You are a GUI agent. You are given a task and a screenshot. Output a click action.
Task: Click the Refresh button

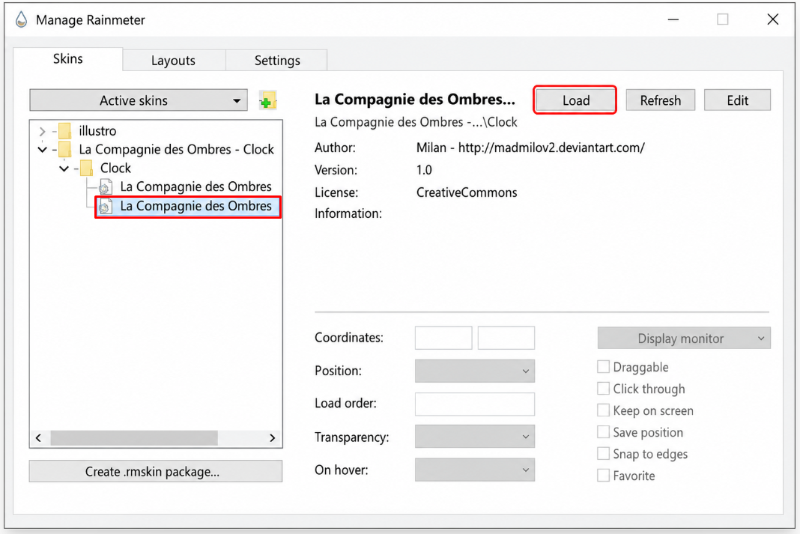pyautogui.click(x=660, y=100)
